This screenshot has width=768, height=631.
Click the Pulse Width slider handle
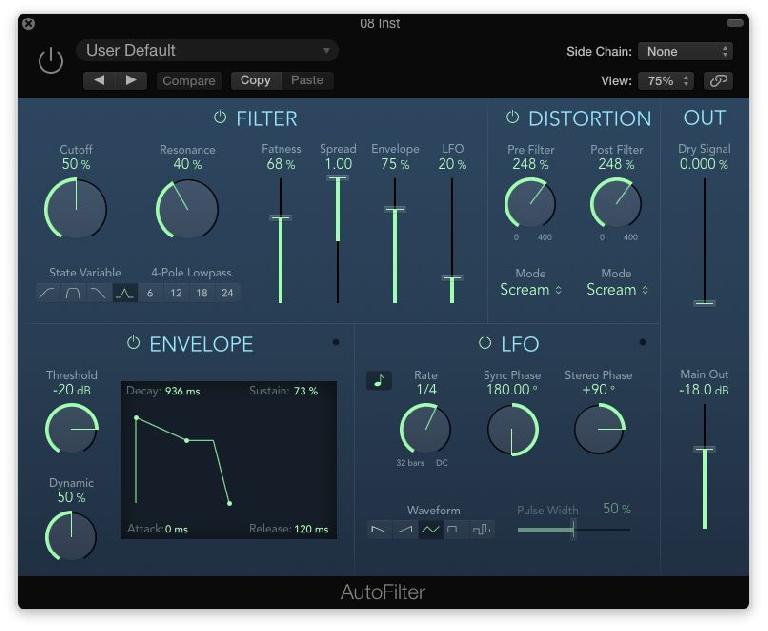pos(573,530)
